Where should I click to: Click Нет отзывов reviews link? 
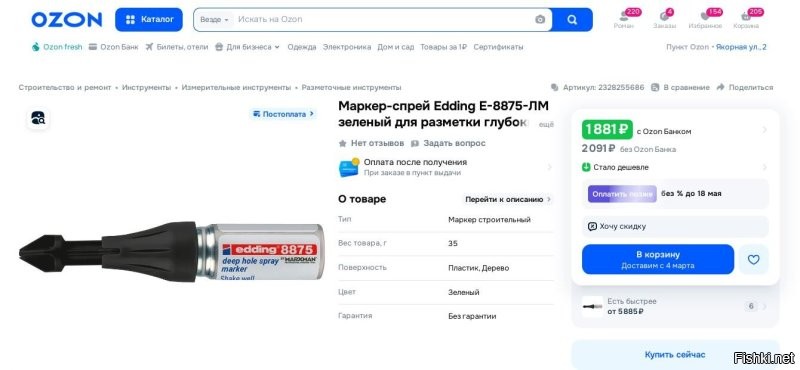click(371, 143)
